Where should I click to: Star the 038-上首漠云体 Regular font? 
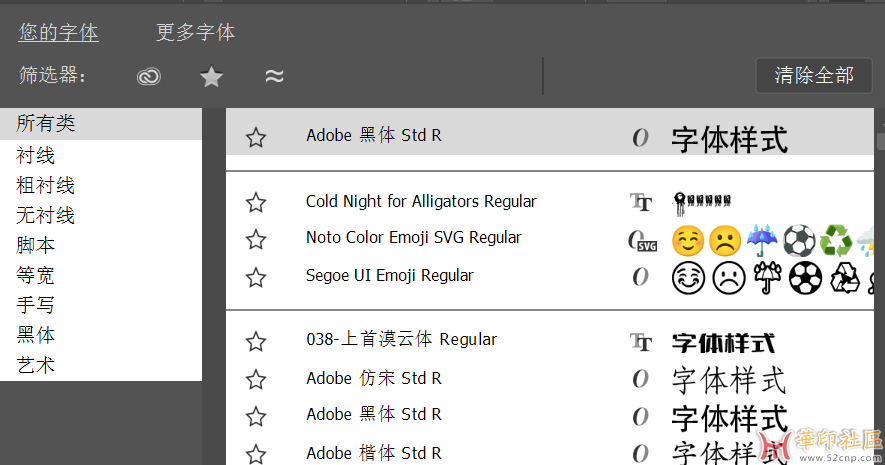[x=256, y=341]
